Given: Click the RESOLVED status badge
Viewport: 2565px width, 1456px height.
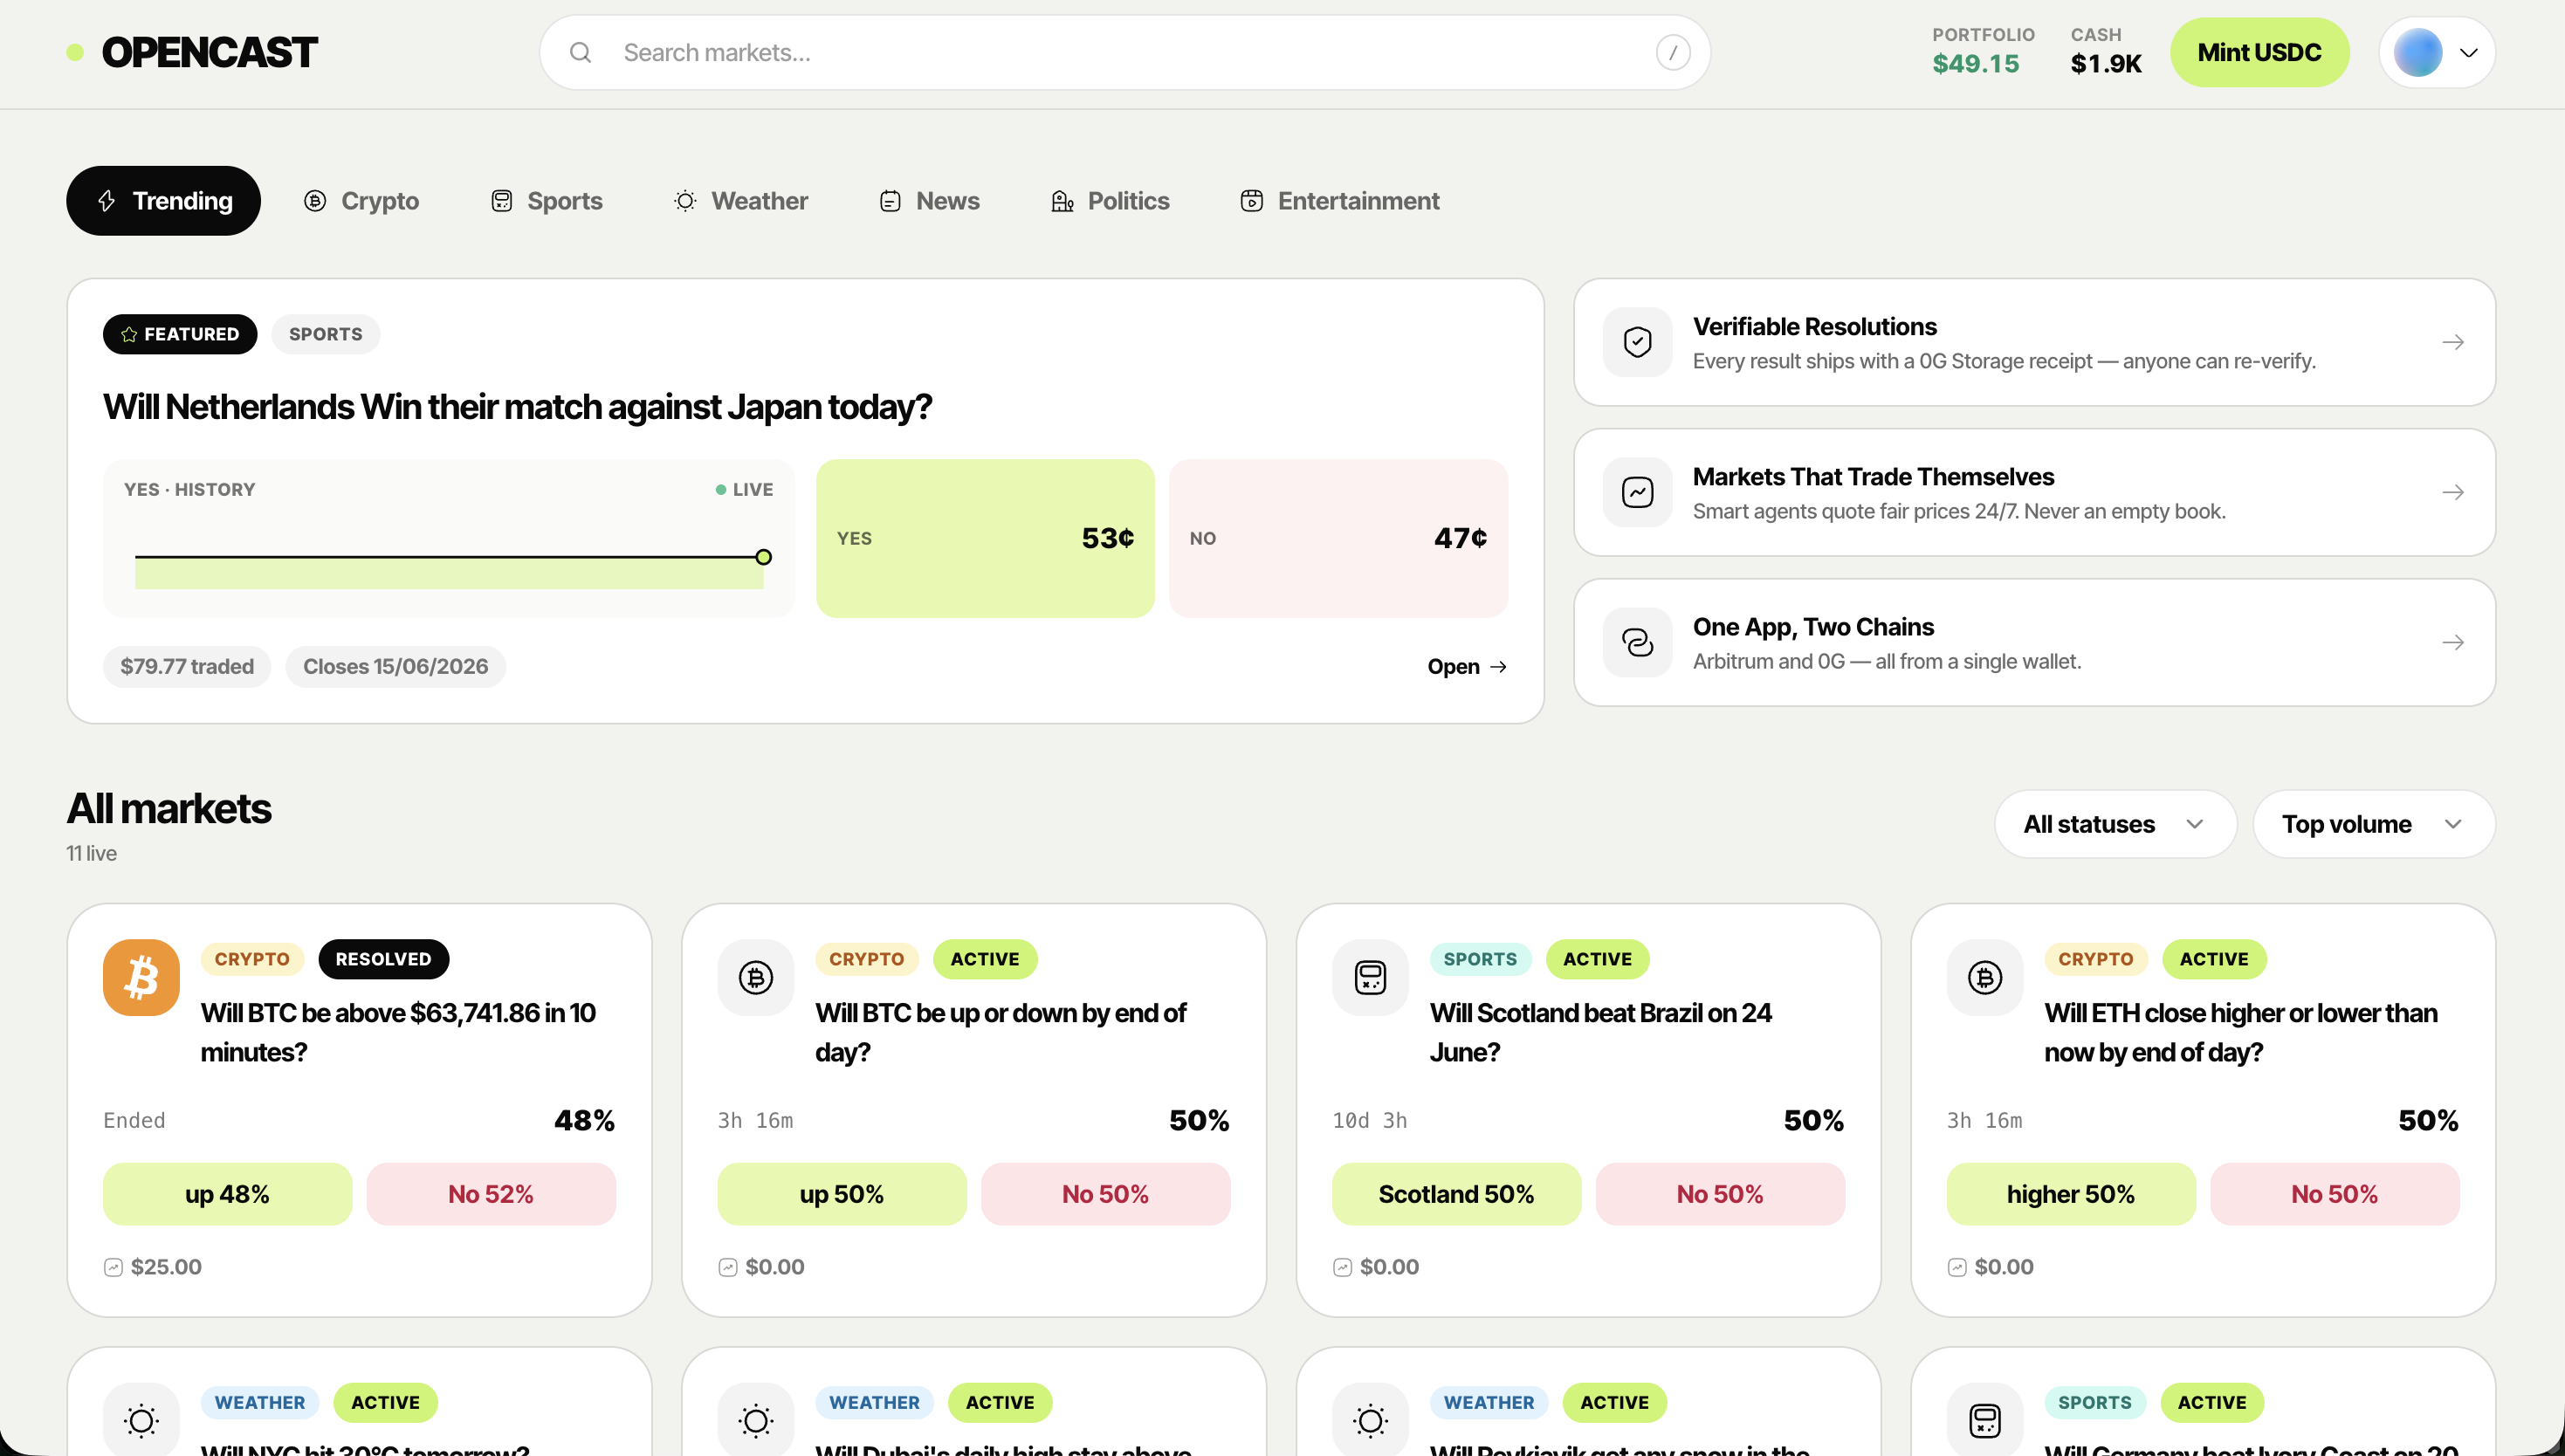Looking at the screenshot, I should point(384,959).
